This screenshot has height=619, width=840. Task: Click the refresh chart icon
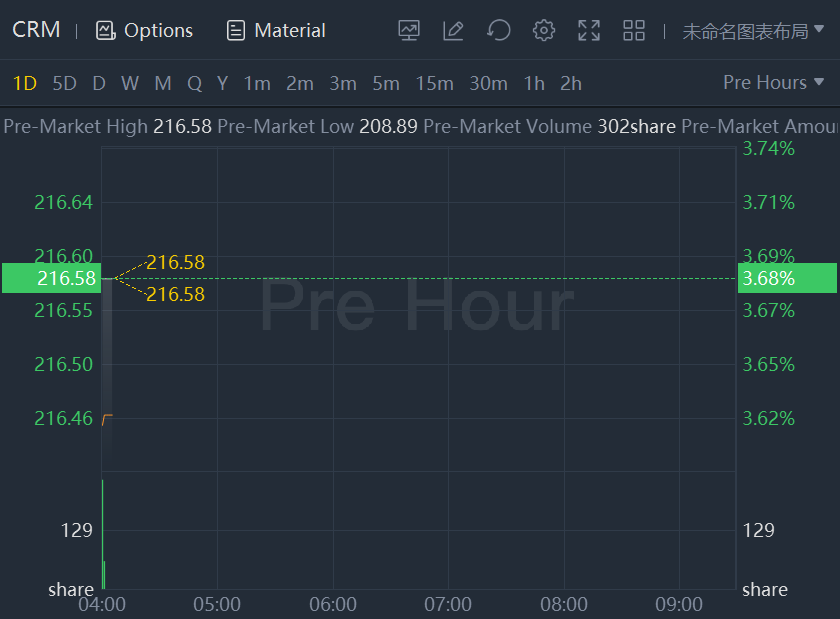pos(498,30)
